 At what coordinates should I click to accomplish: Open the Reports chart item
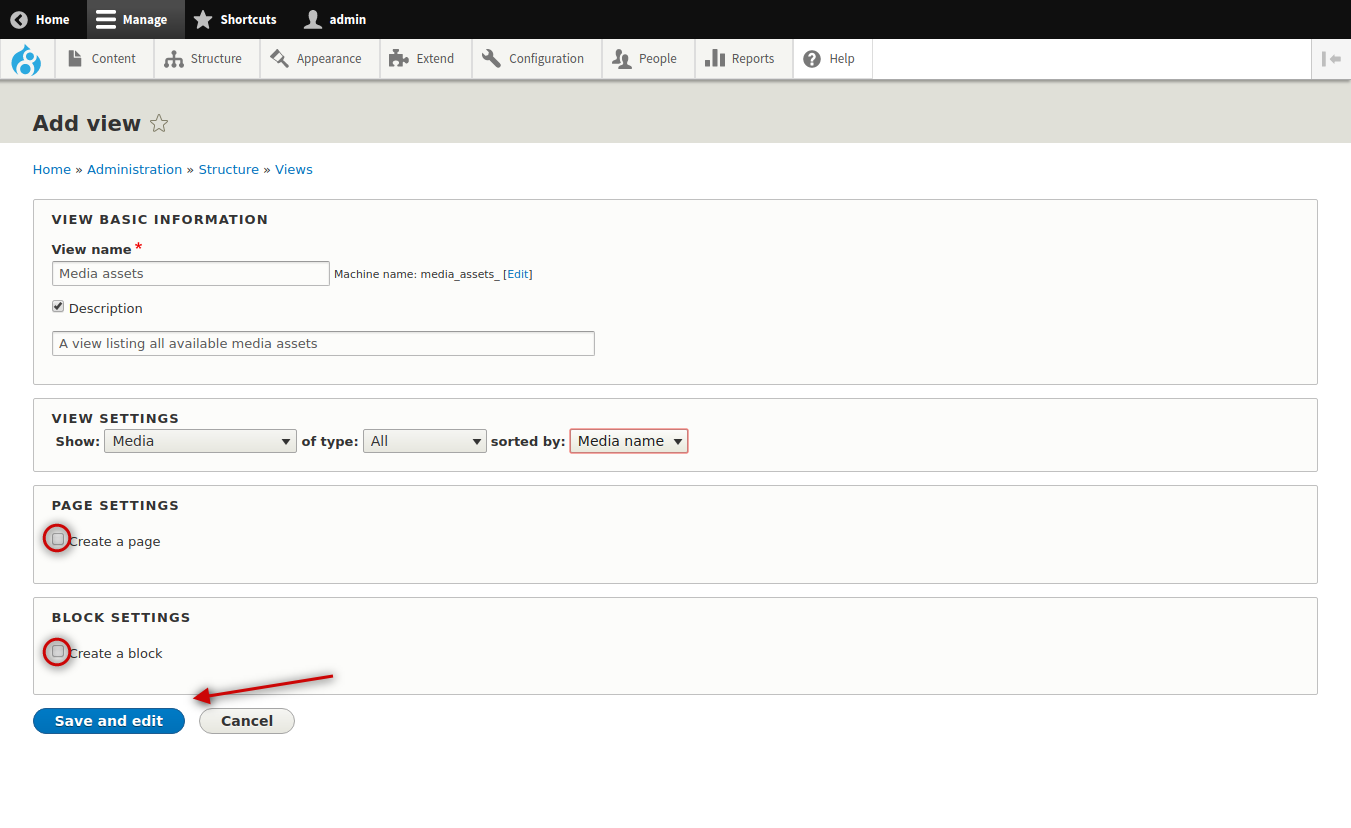click(740, 59)
